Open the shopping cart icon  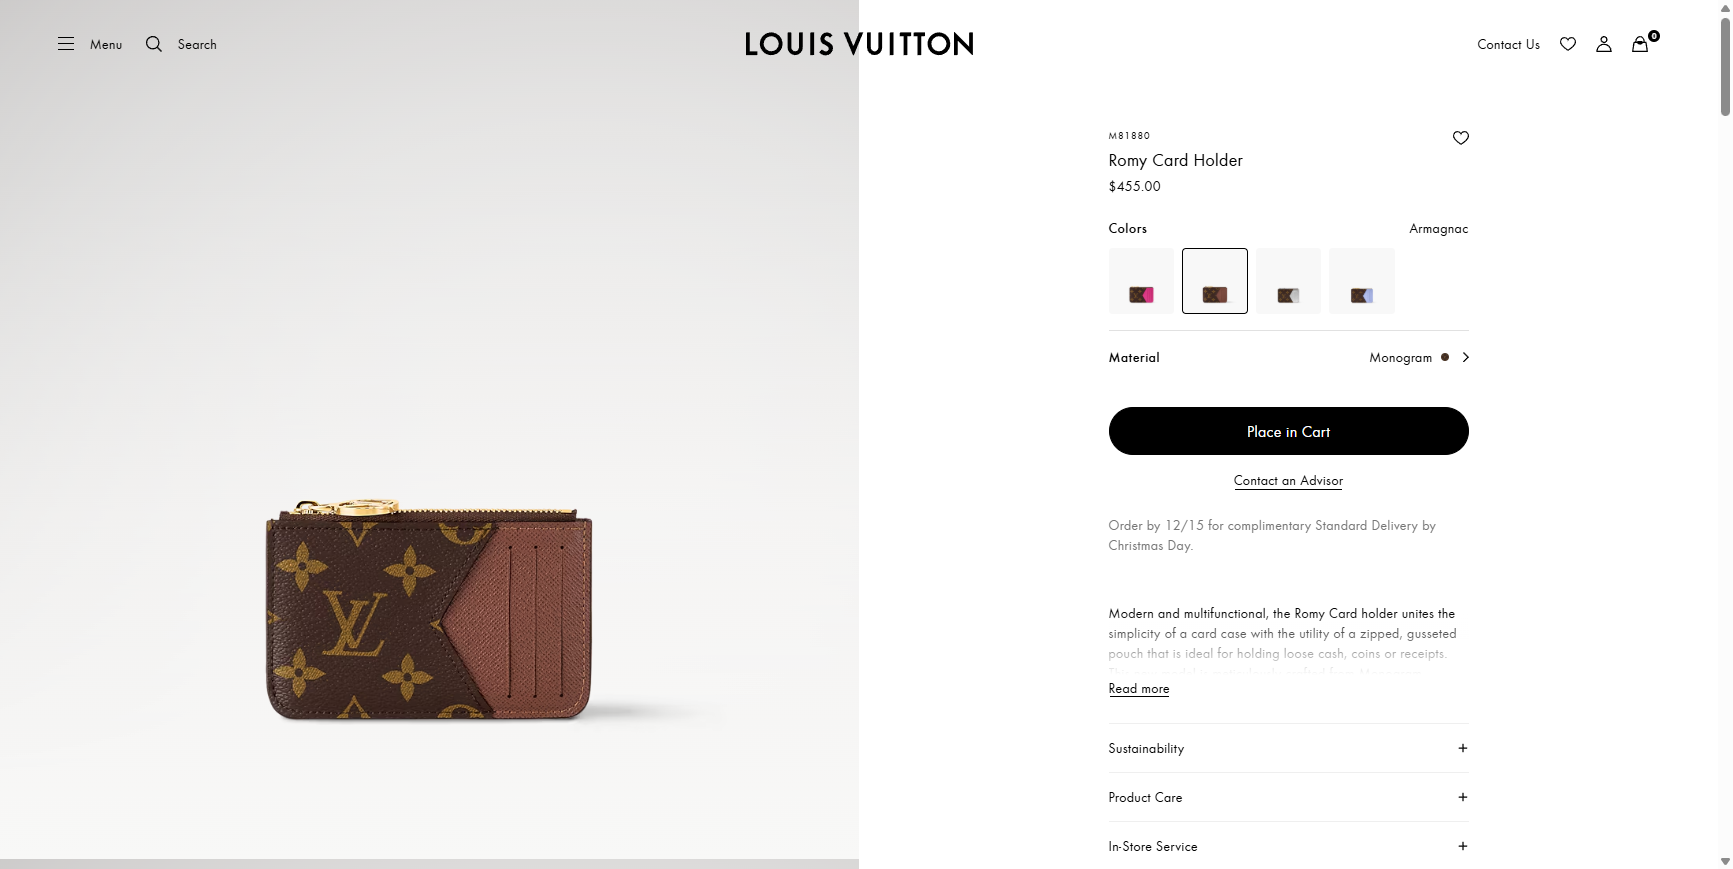click(x=1639, y=44)
